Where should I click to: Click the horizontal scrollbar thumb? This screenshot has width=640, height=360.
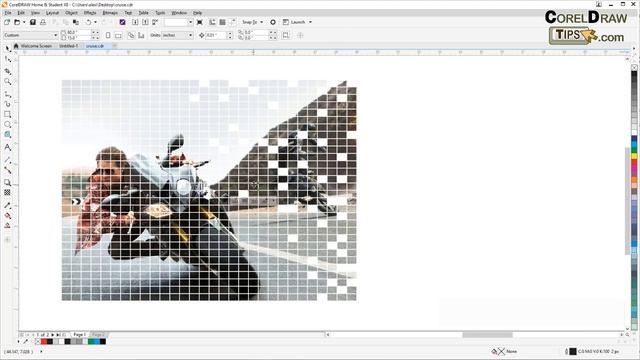pos(487,335)
